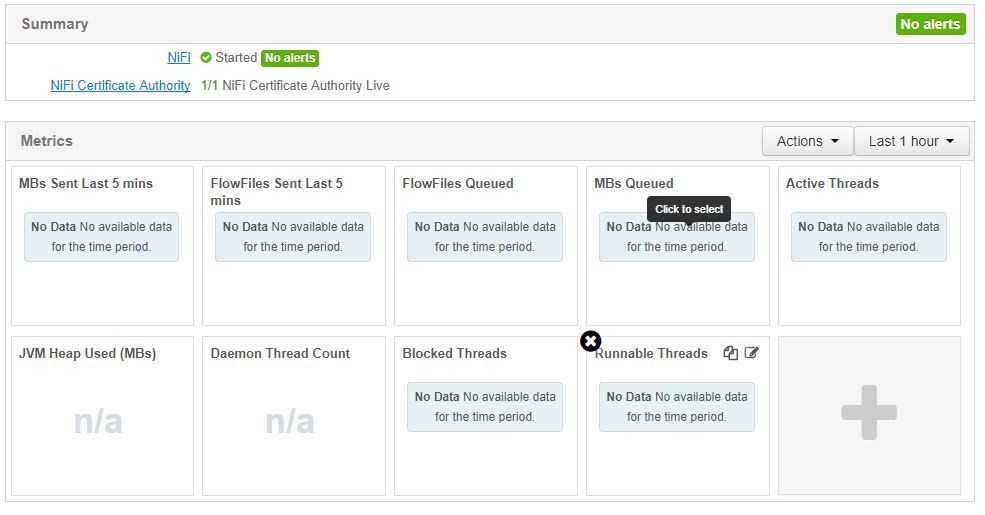Image resolution: width=985 pixels, height=515 pixels.
Task: Click the Started status text
Action: point(236,57)
